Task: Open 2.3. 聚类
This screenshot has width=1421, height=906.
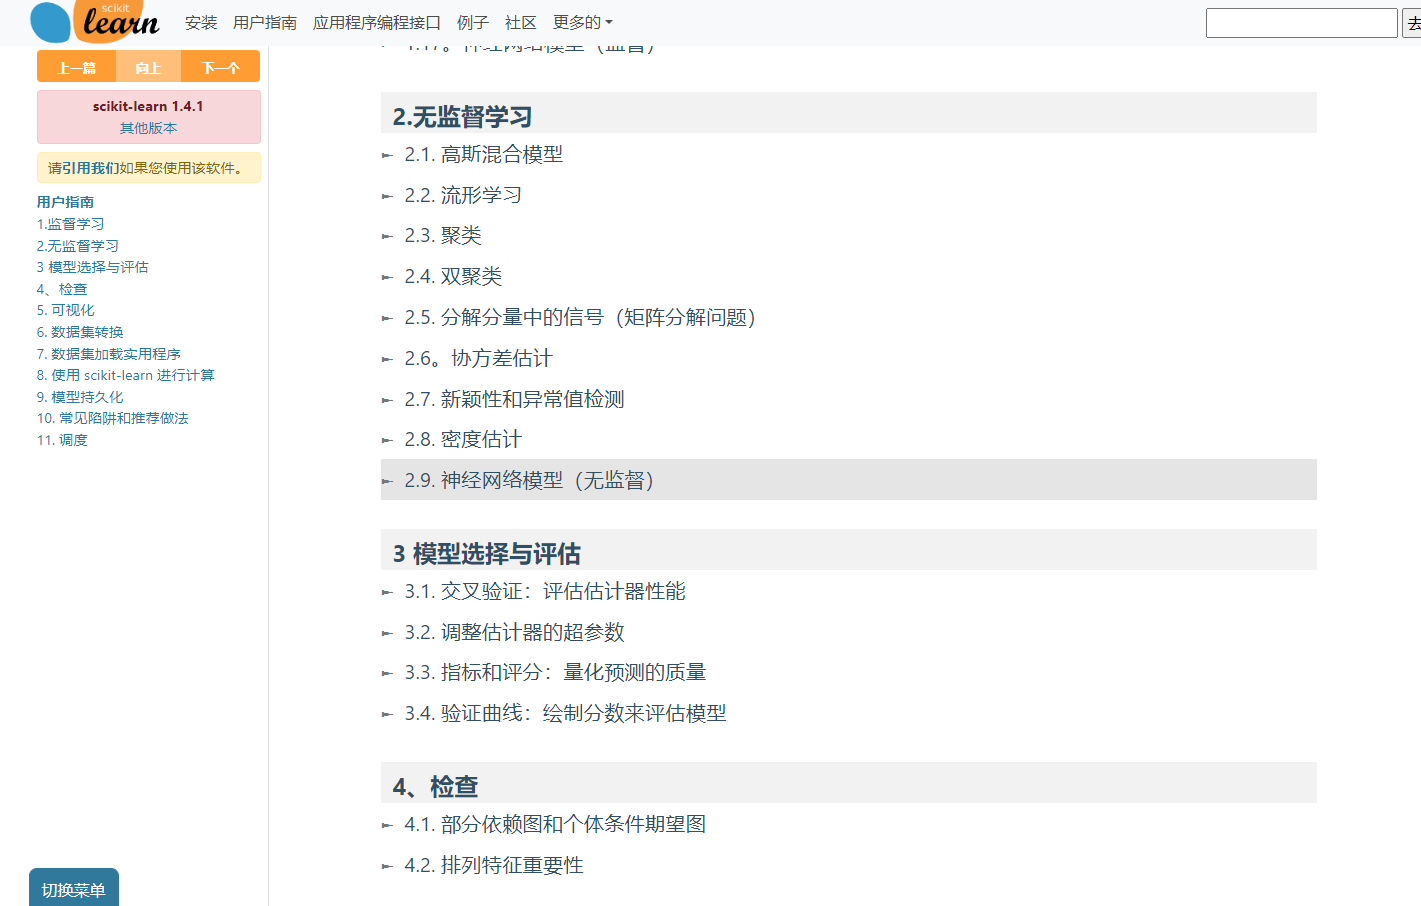Action: point(443,235)
